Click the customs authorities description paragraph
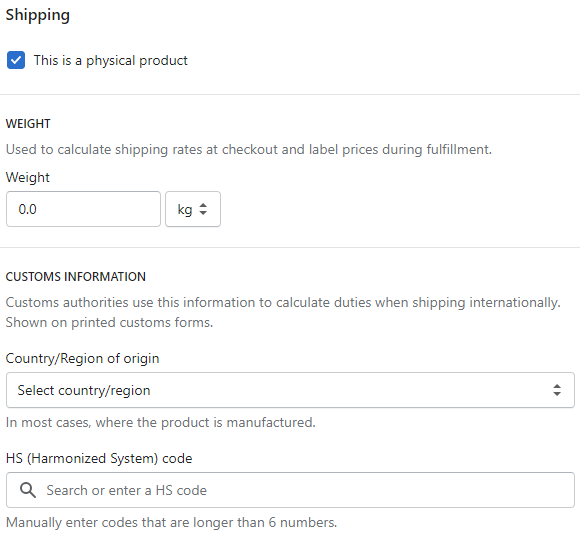Image resolution: width=580 pixels, height=541 pixels. pyautogui.click(x=283, y=312)
